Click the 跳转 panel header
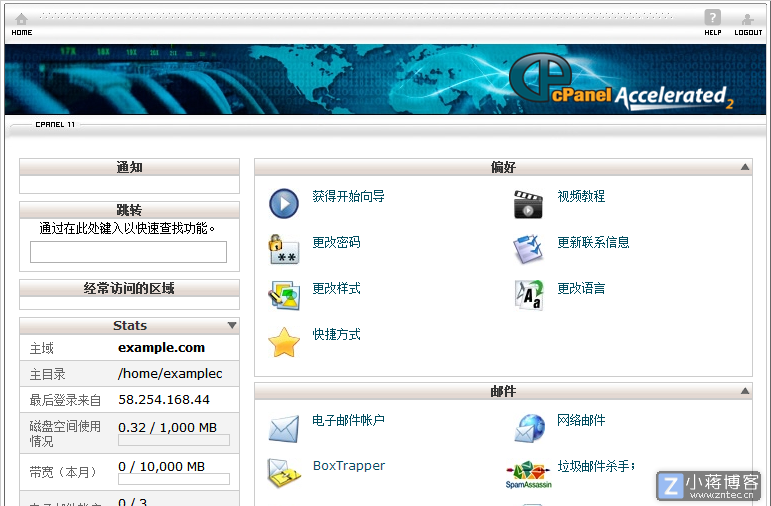 pyautogui.click(x=129, y=210)
